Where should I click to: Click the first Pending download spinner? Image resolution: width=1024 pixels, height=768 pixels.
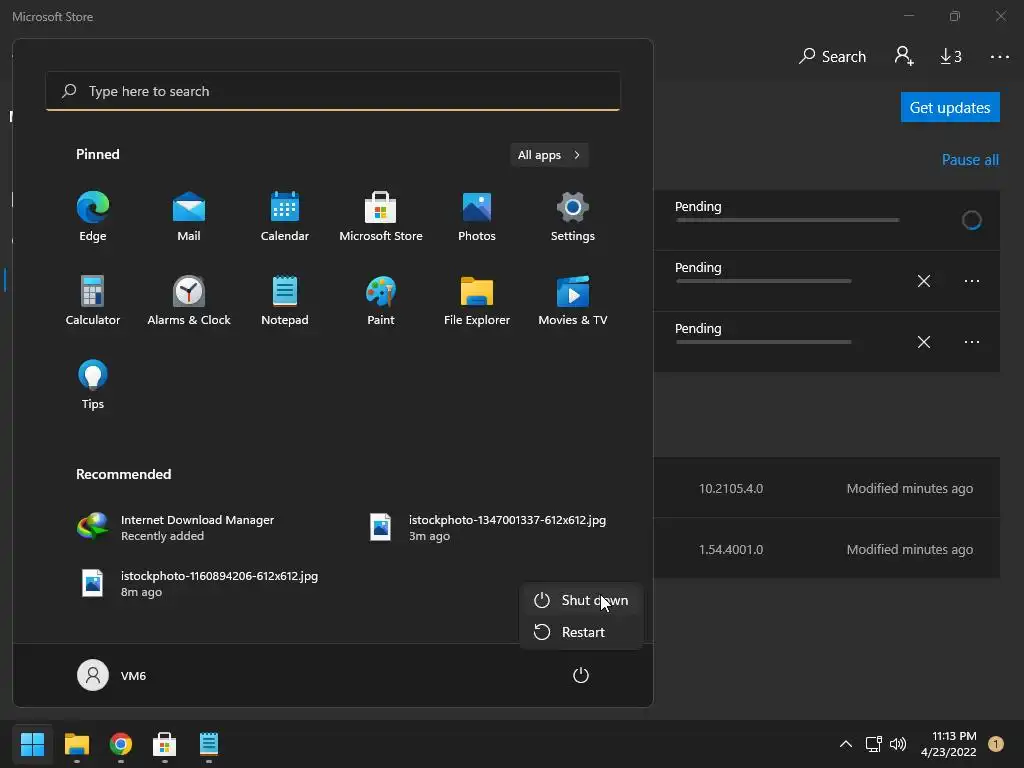pos(972,220)
